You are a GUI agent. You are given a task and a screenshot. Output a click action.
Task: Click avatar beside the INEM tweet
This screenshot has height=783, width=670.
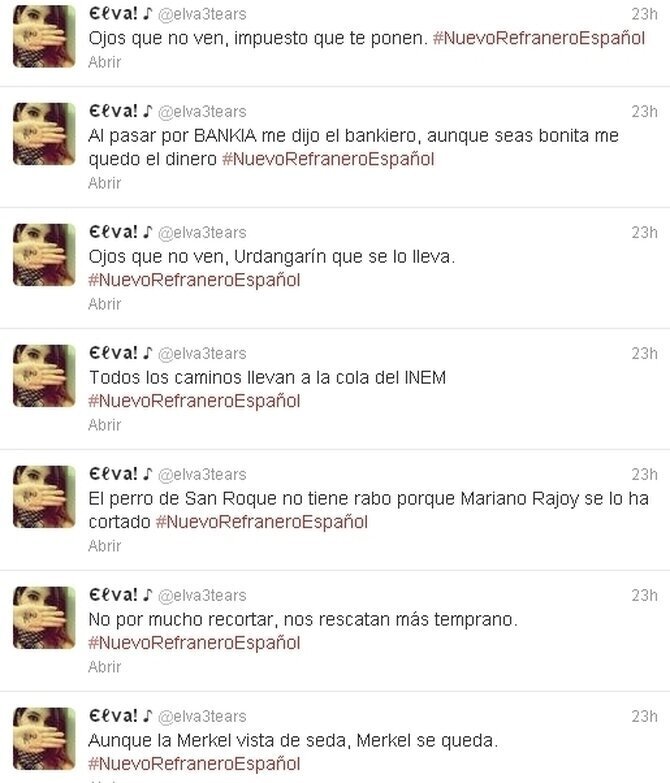pyautogui.click(x=44, y=376)
